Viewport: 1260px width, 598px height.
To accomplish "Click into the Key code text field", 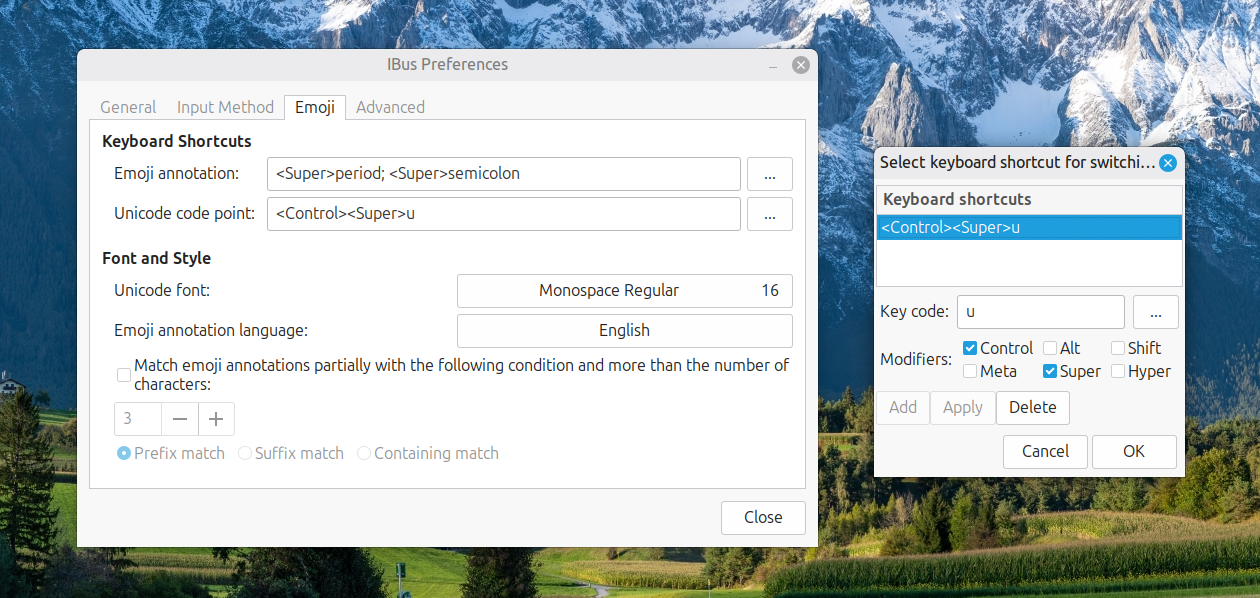I will (1040, 312).
